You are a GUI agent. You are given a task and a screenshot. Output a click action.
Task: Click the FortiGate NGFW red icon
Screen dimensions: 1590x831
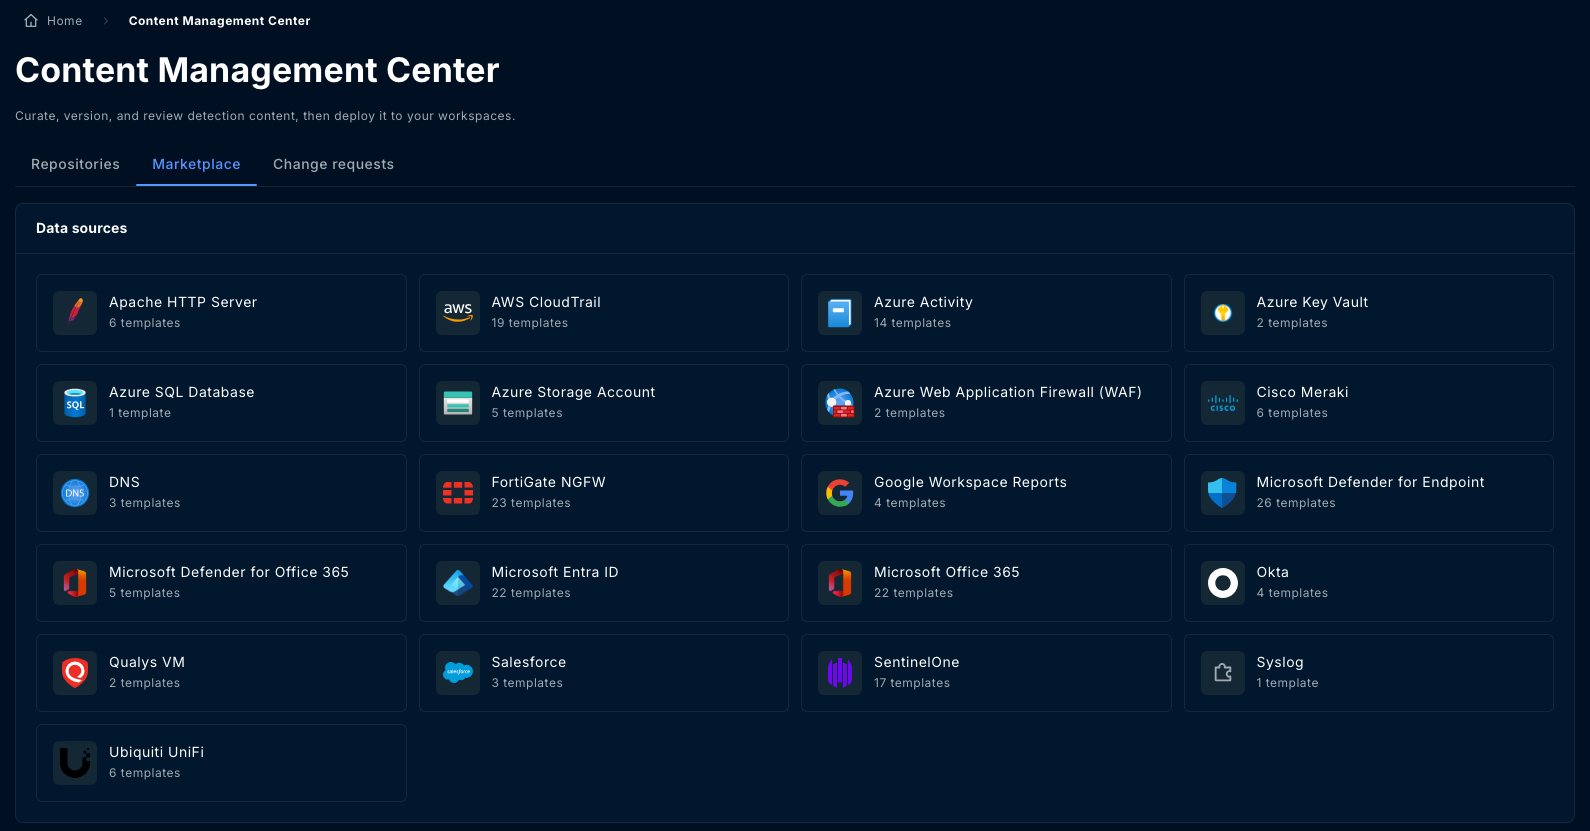(x=458, y=493)
